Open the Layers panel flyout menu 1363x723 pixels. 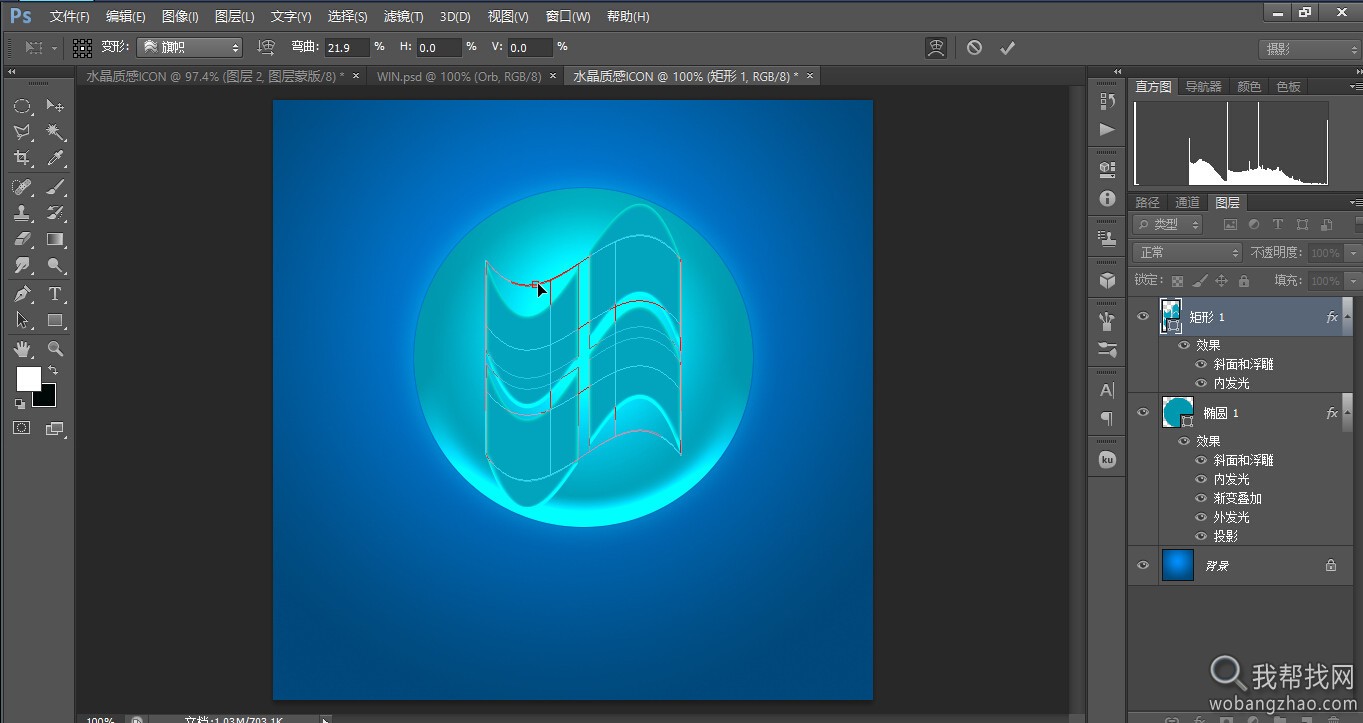[x=1355, y=202]
